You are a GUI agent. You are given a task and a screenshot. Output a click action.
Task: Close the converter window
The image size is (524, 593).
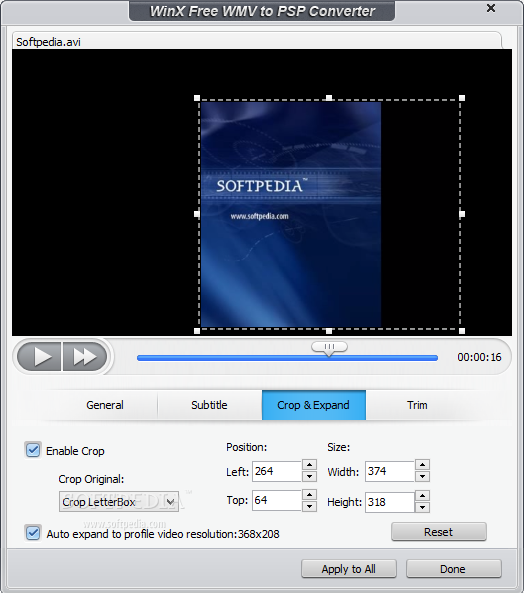[x=491, y=8]
